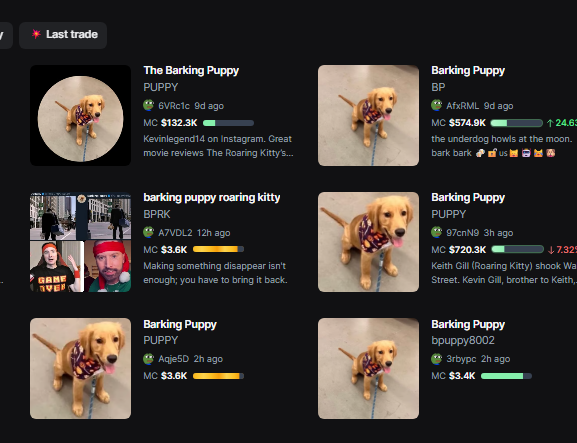The image size is (577, 443).
Task: Click market cap $132.3K value
Action: click(179, 123)
